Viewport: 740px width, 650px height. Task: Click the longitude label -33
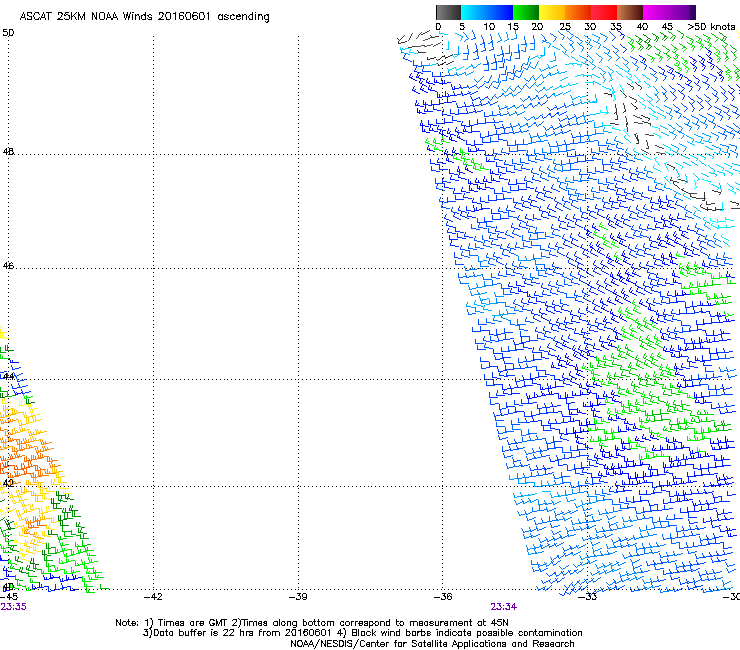point(588,597)
